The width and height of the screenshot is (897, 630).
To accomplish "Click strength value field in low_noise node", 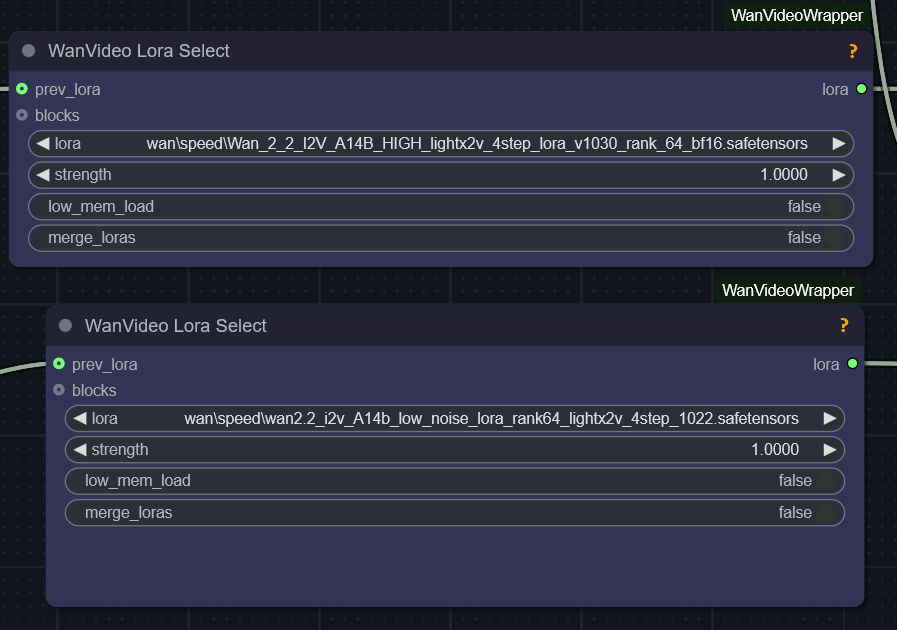I will pyautogui.click(x=455, y=450).
